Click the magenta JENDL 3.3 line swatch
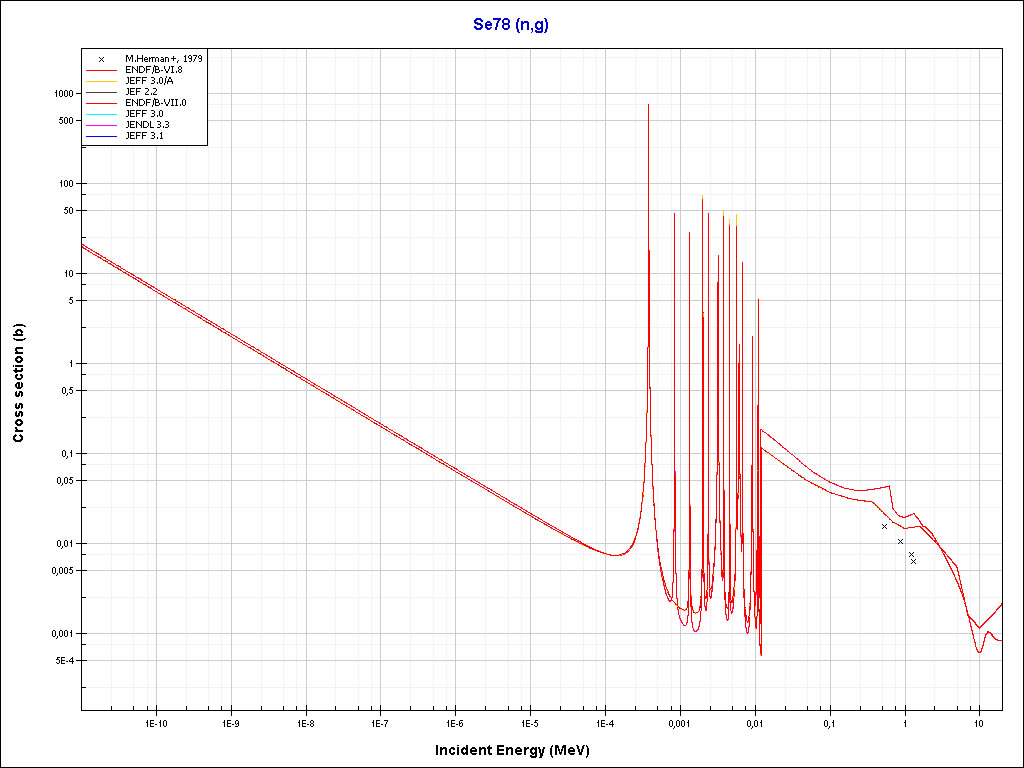The height and width of the screenshot is (768, 1024). (102, 125)
